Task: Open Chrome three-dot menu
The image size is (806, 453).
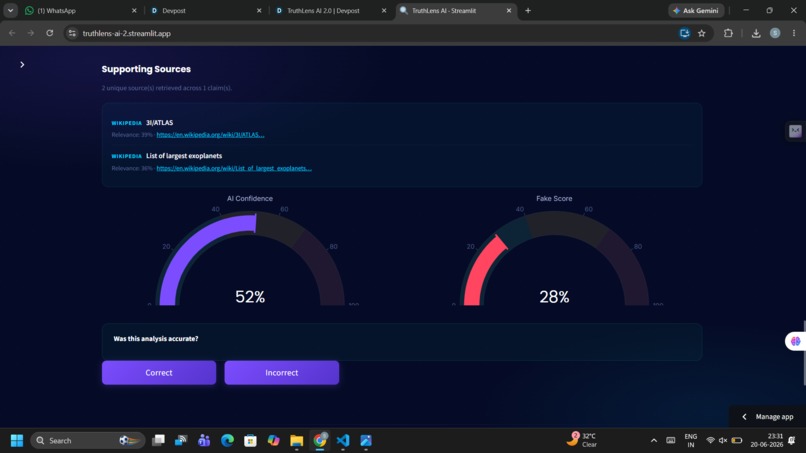Action: coord(794,33)
